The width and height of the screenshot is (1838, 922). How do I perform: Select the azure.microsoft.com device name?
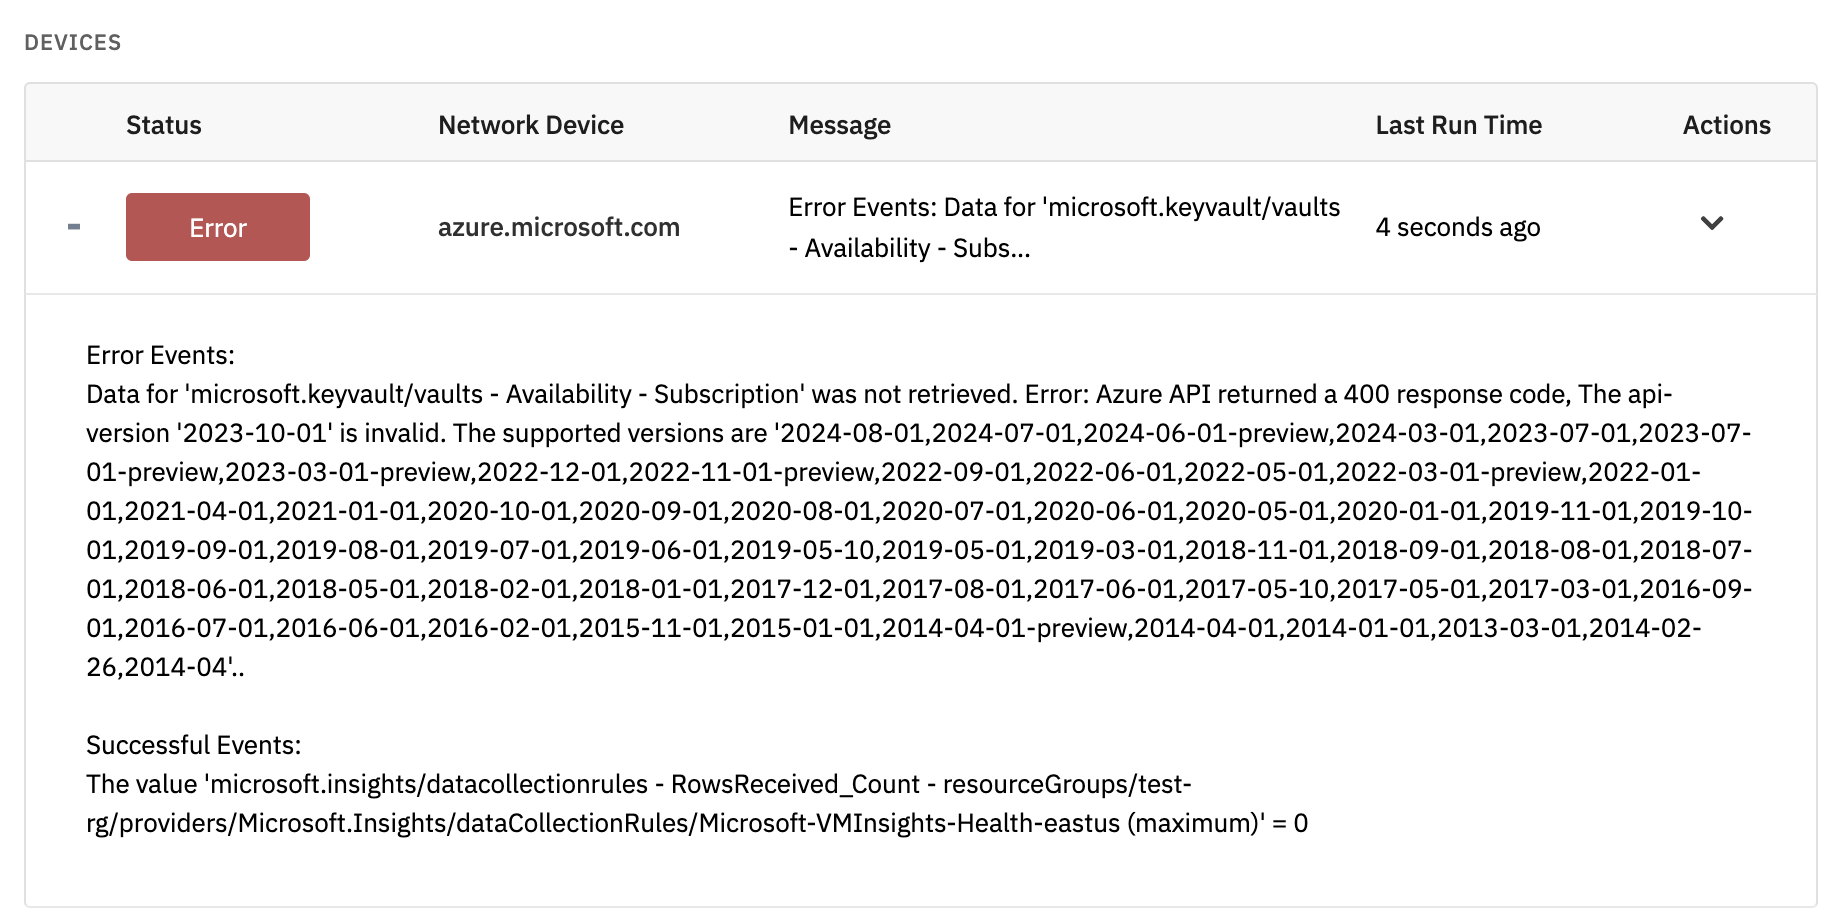(x=558, y=227)
